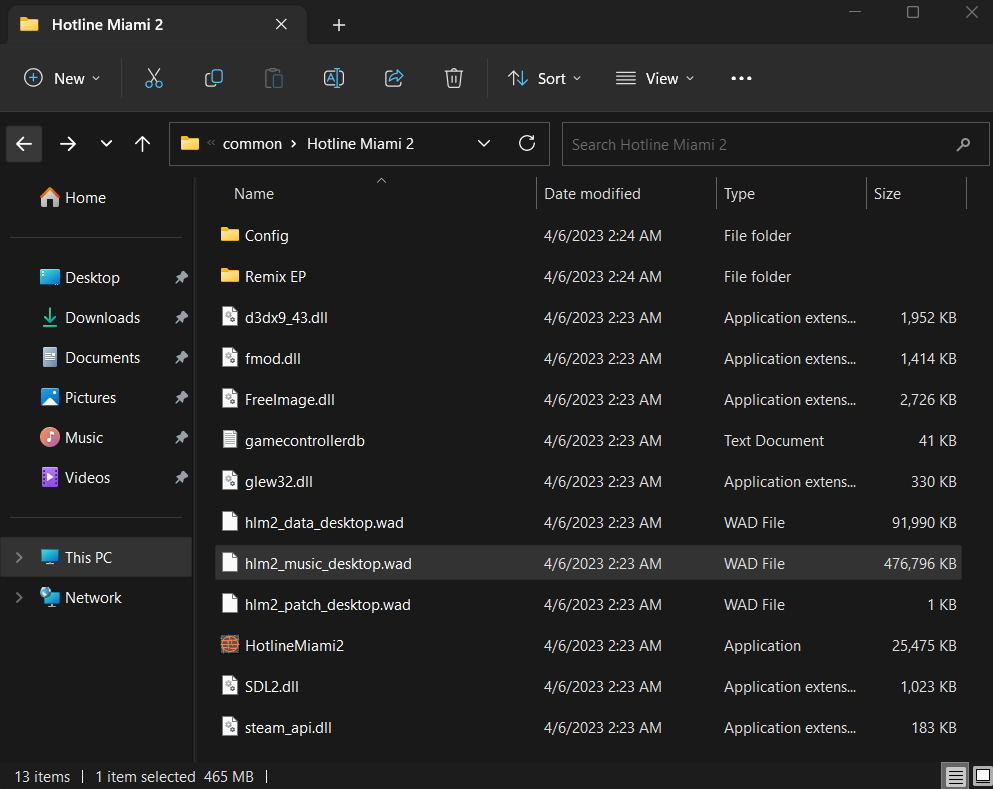This screenshot has width=993, height=789.
Task: Click the Delete trash can icon
Action: point(453,78)
